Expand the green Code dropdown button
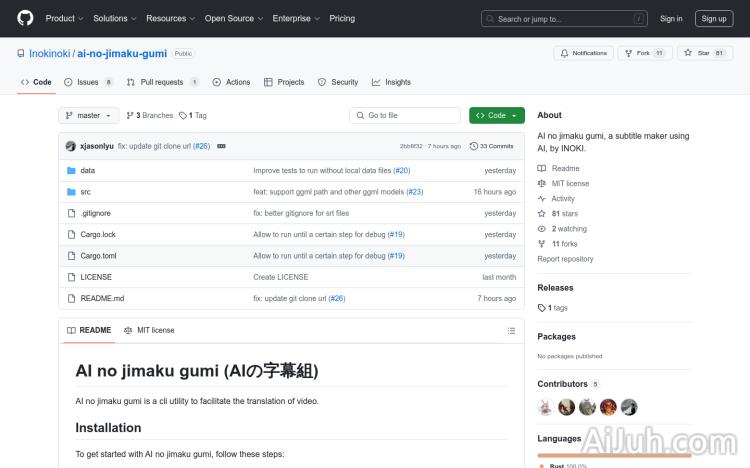This screenshot has height=468, width=750. pyautogui.click(x=496, y=115)
